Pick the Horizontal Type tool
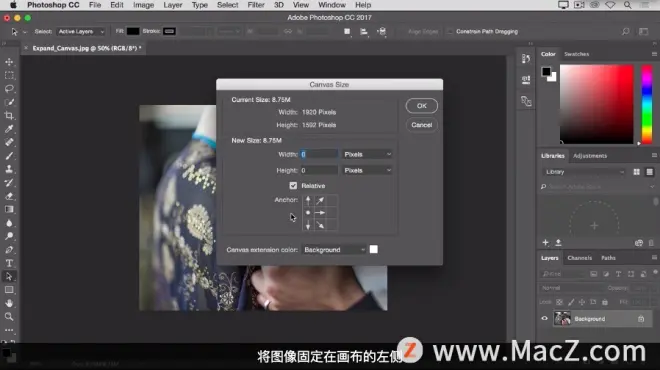660x370 pixels. tap(9, 263)
